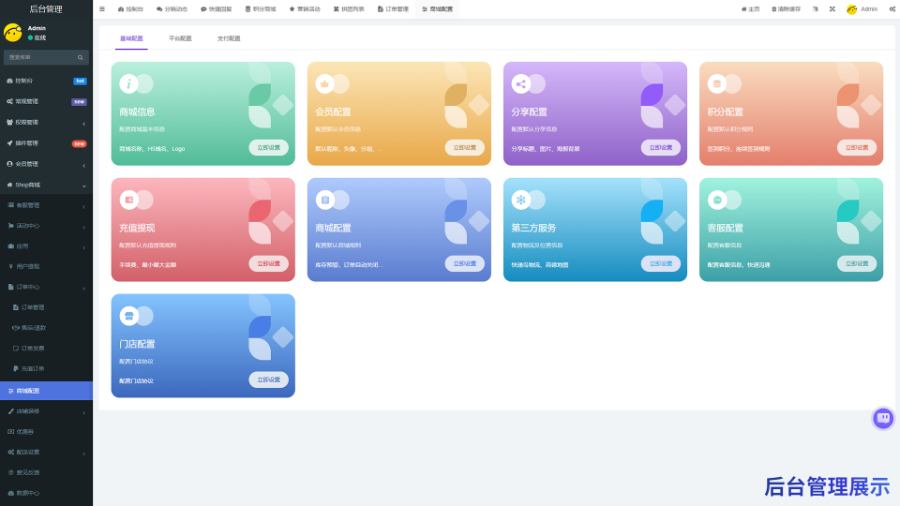
Task: Open 常规管理 in sidebar
Action: tap(46, 102)
